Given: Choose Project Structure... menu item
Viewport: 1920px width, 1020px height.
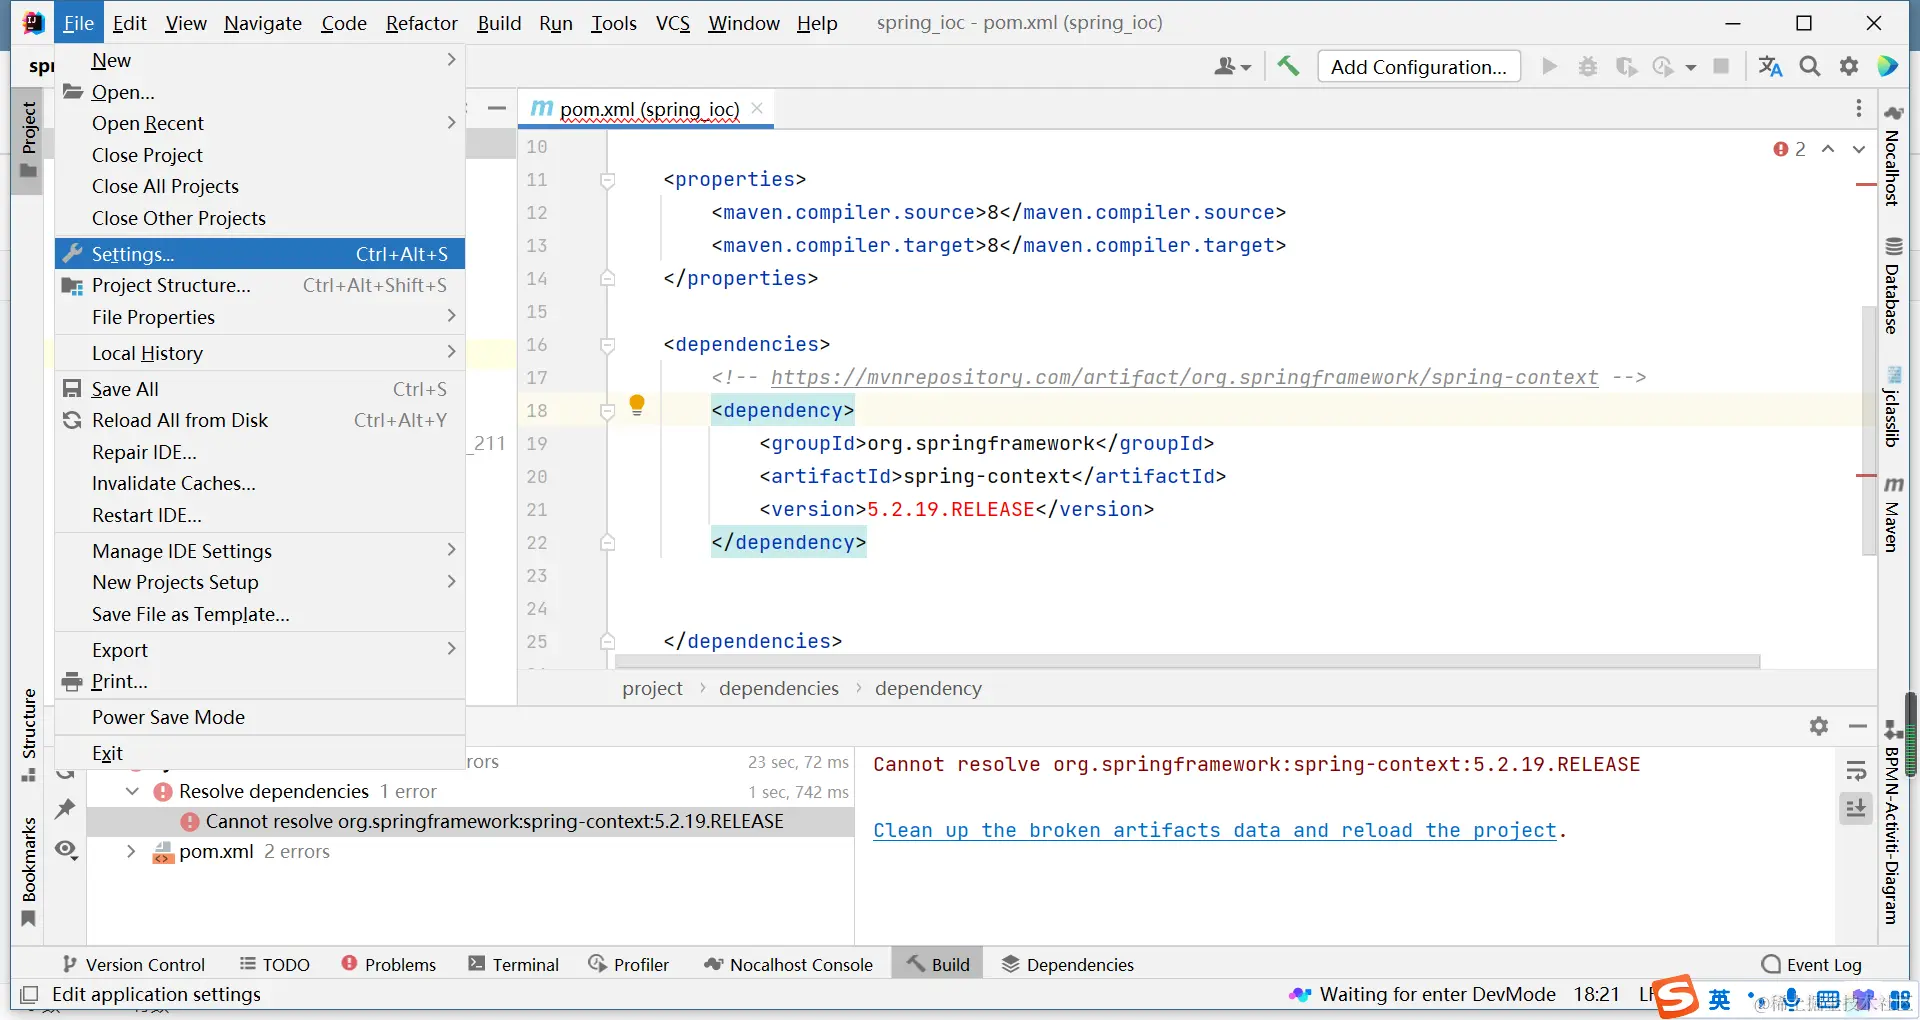Looking at the screenshot, I should (x=260, y=285).
